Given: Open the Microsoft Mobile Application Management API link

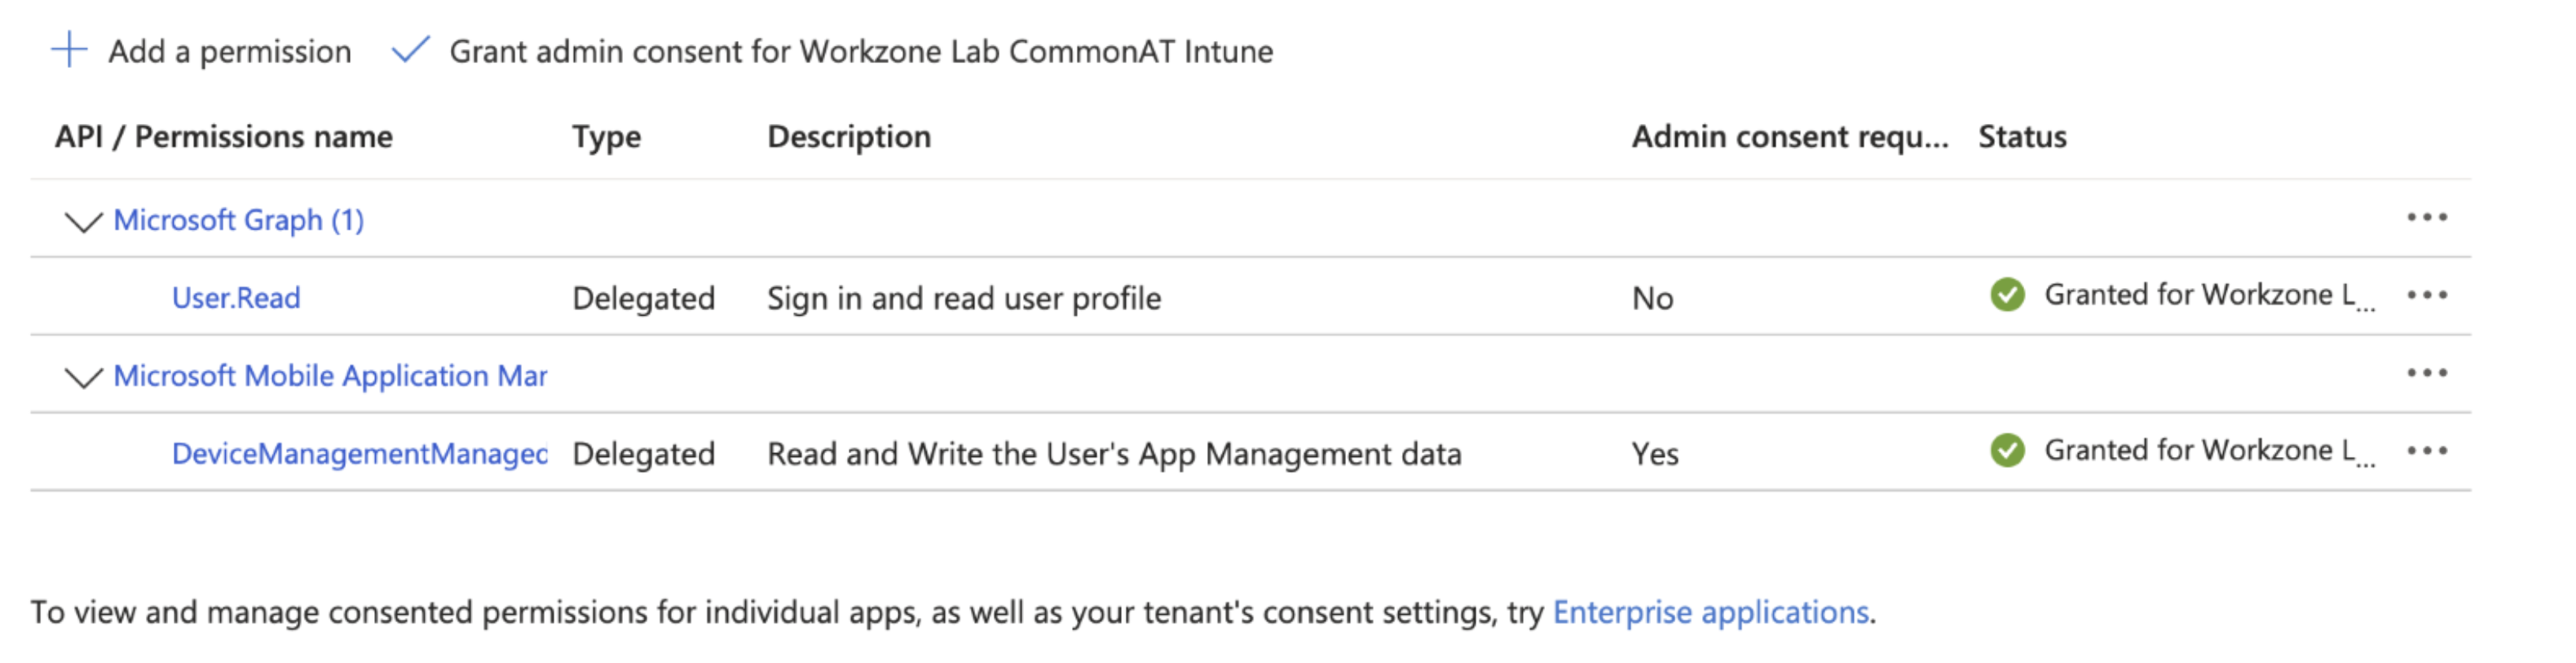Looking at the screenshot, I should pyautogui.click(x=330, y=376).
